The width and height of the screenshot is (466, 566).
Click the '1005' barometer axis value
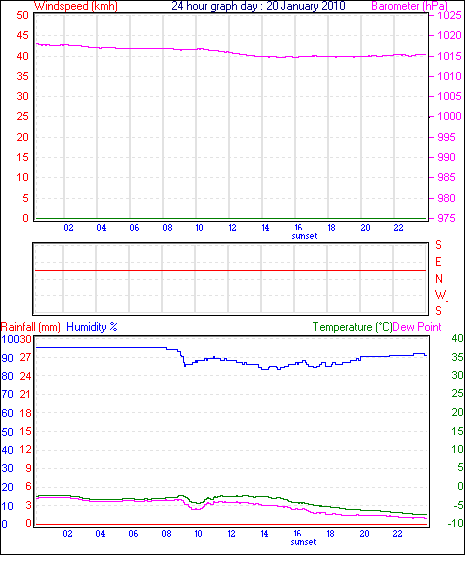pos(449,96)
